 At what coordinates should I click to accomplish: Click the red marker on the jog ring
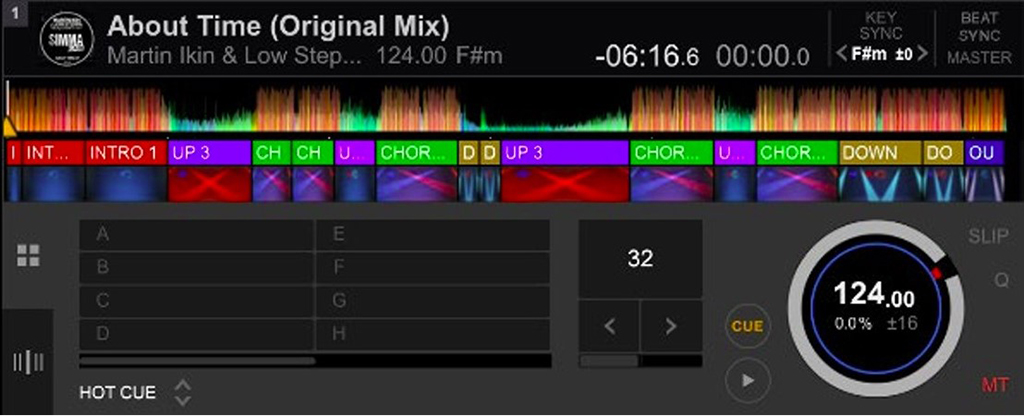coord(936,274)
